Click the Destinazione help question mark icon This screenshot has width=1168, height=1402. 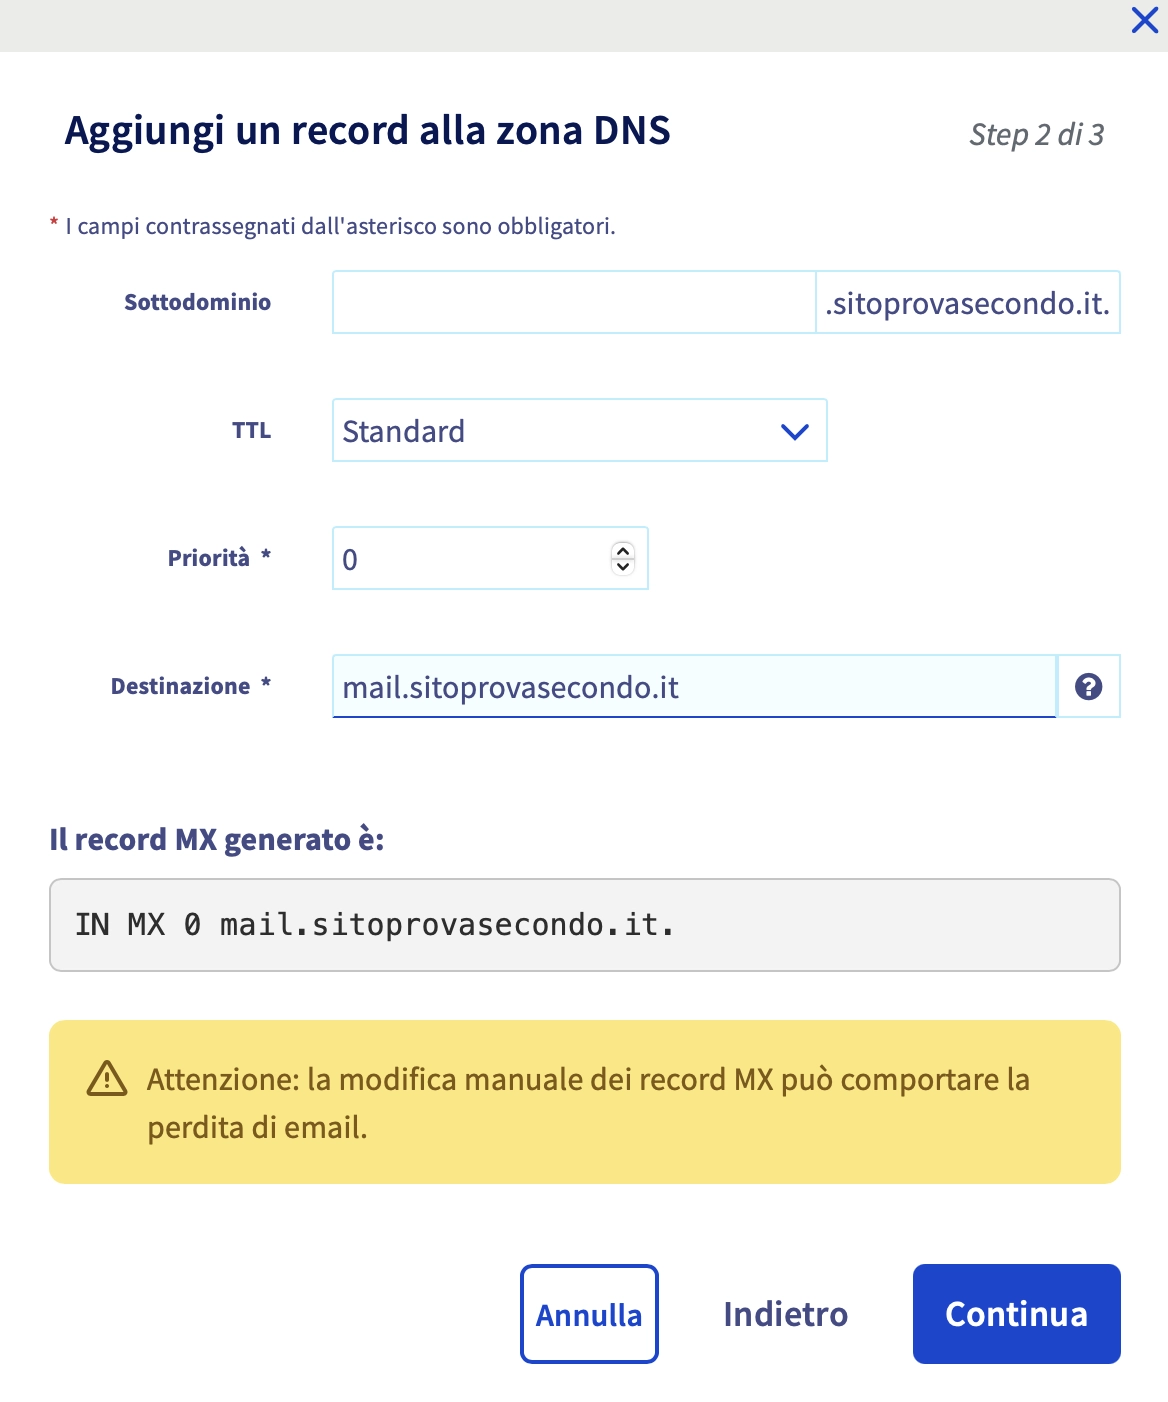1088,686
